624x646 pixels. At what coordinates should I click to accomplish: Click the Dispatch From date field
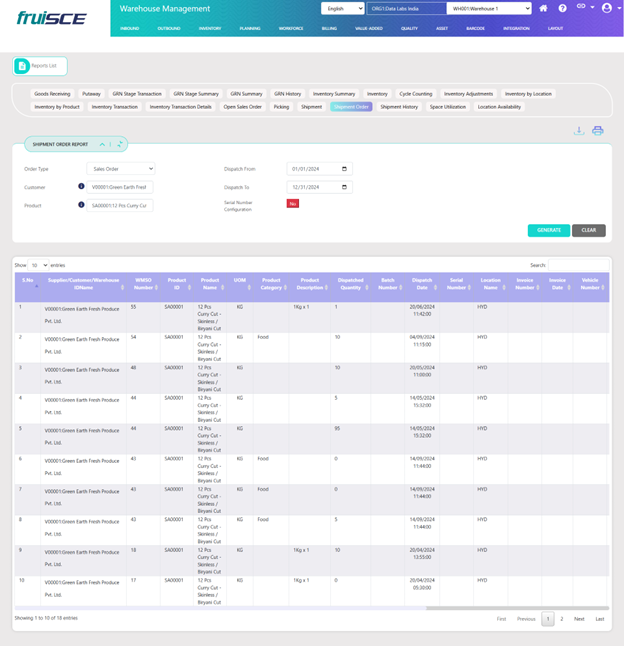(319, 169)
